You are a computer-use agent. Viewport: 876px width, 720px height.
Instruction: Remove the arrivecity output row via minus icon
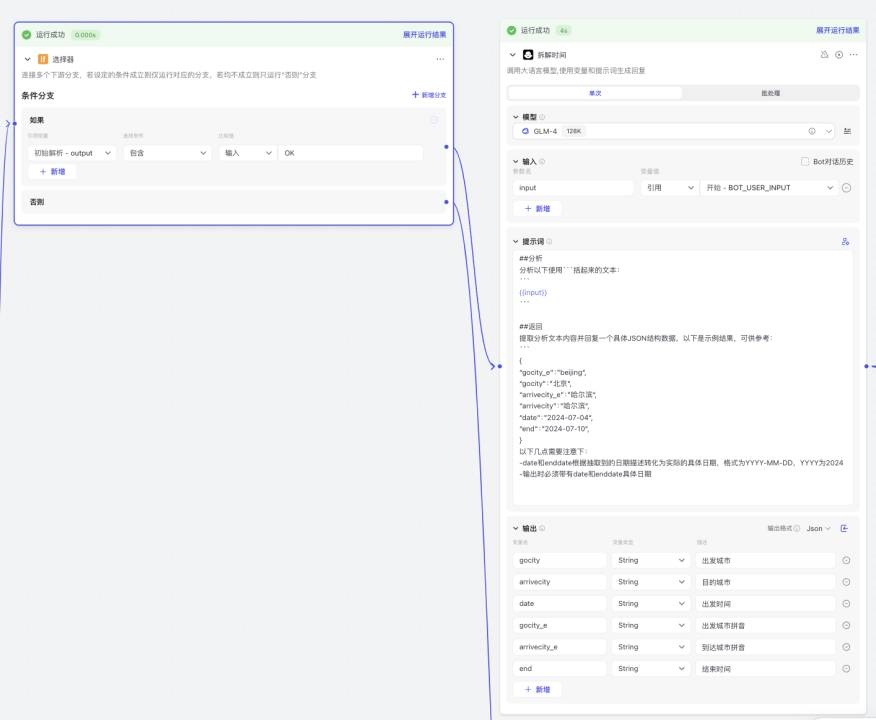[846, 581]
